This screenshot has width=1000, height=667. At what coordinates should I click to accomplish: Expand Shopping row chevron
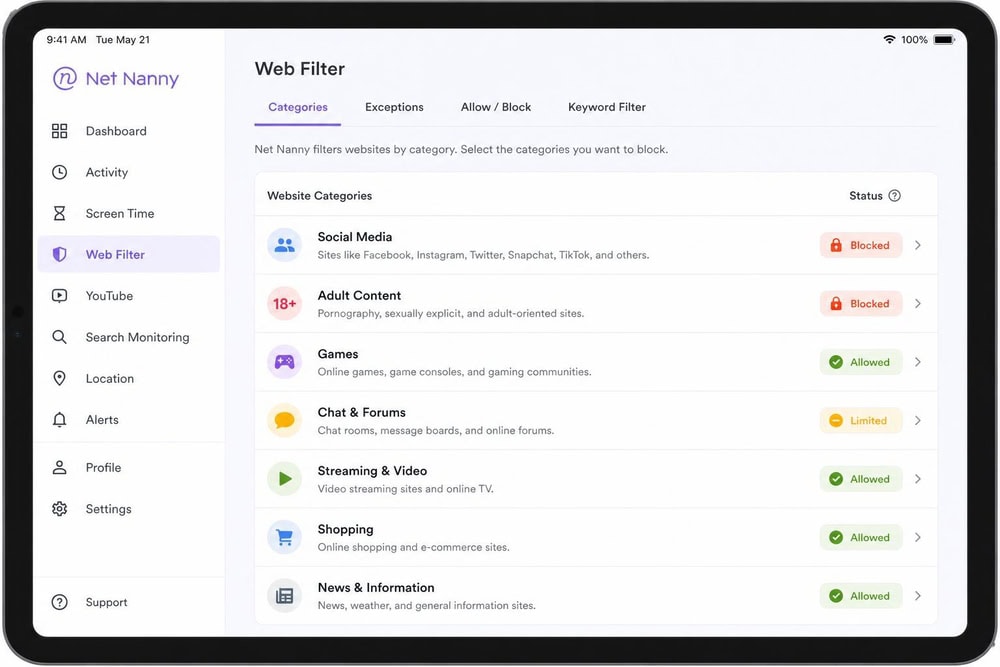[918, 538]
